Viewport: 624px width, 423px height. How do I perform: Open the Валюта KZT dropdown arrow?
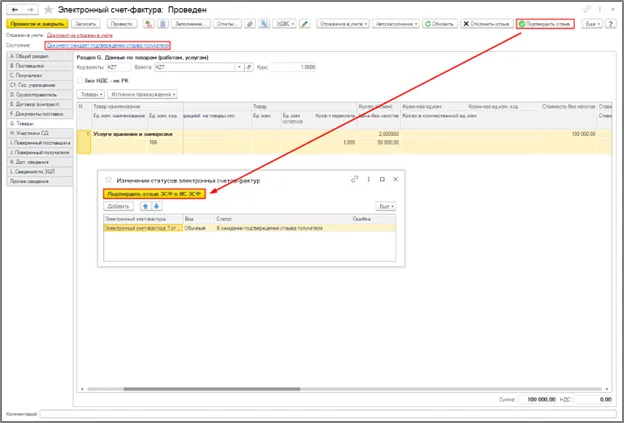pos(239,67)
